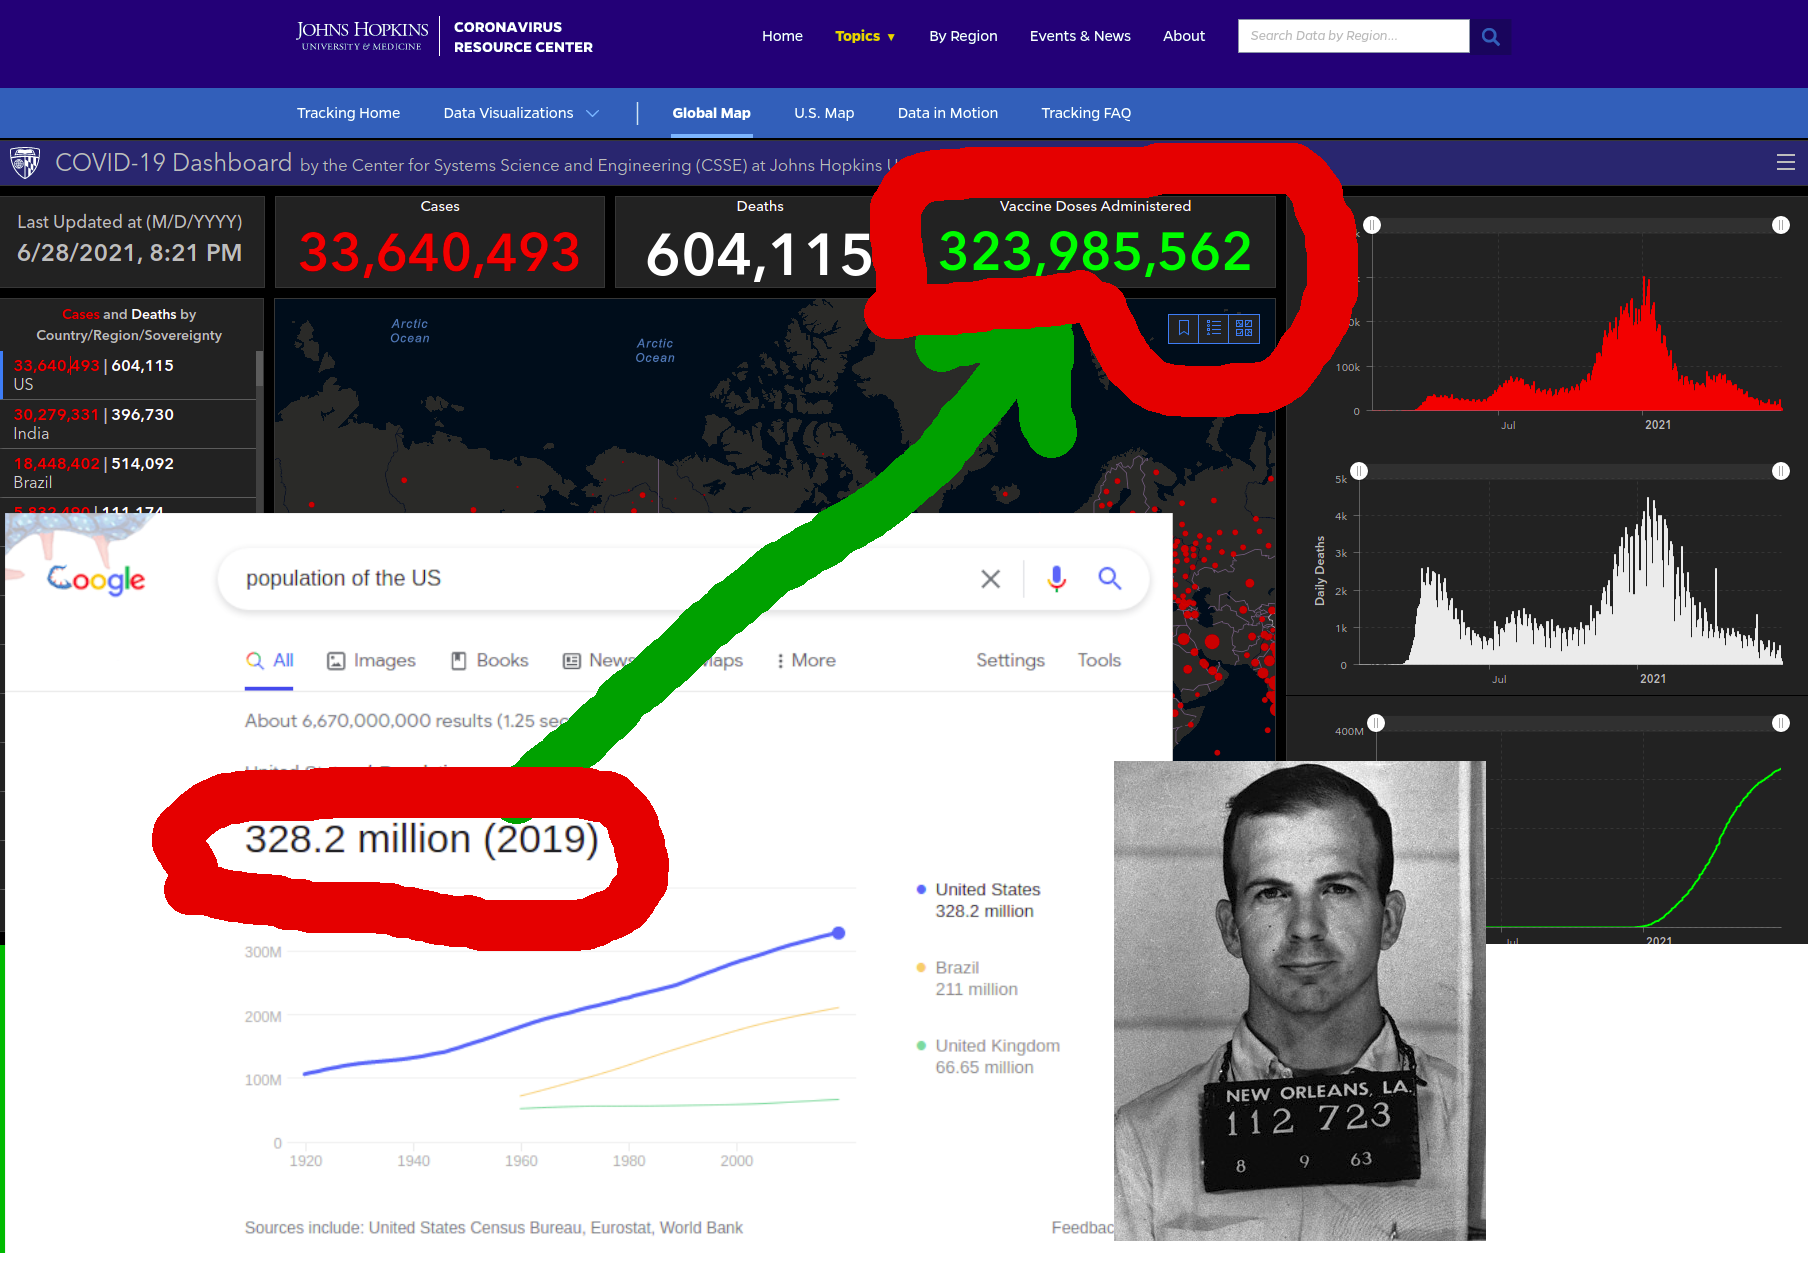The height and width of the screenshot is (1263, 1808).
Task: Open the map bookmarks tool
Action: [x=1184, y=328]
